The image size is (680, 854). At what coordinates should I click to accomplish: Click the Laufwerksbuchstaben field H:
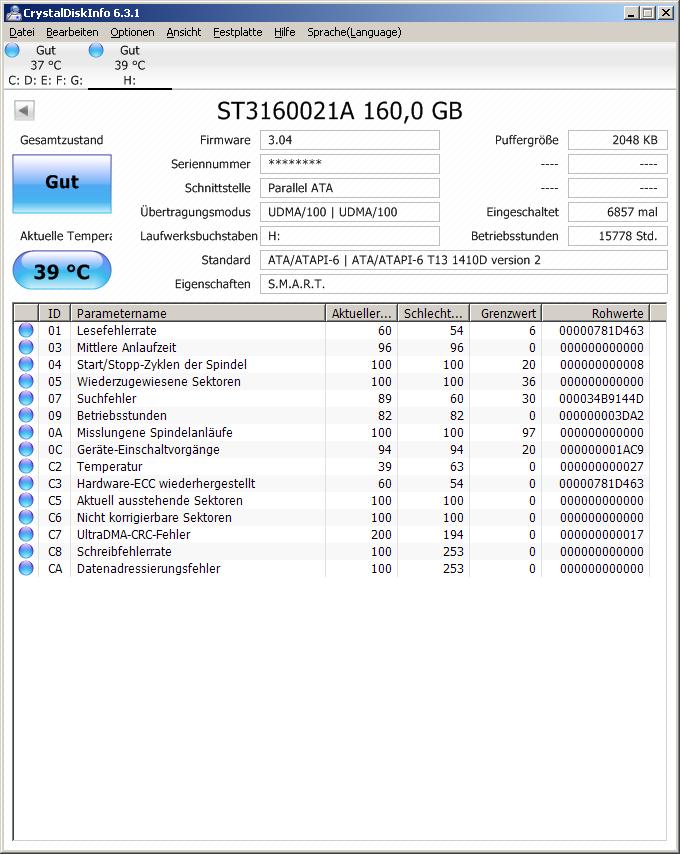[350, 236]
